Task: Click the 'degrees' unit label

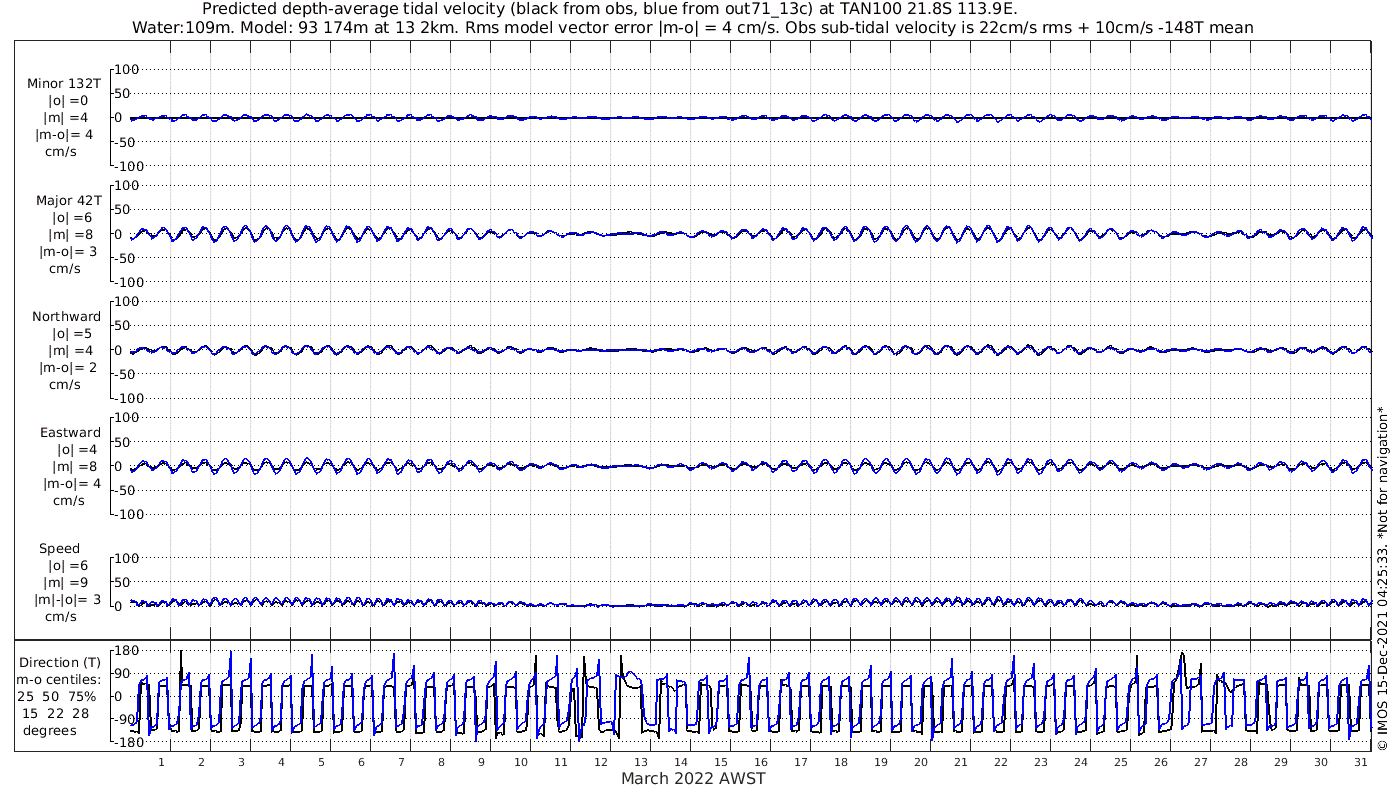Action: (50, 730)
